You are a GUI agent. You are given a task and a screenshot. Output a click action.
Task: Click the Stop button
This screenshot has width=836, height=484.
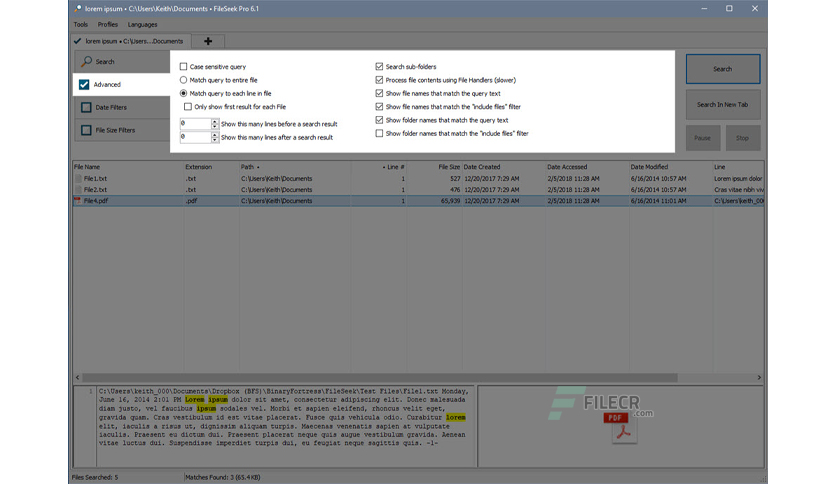coord(742,138)
